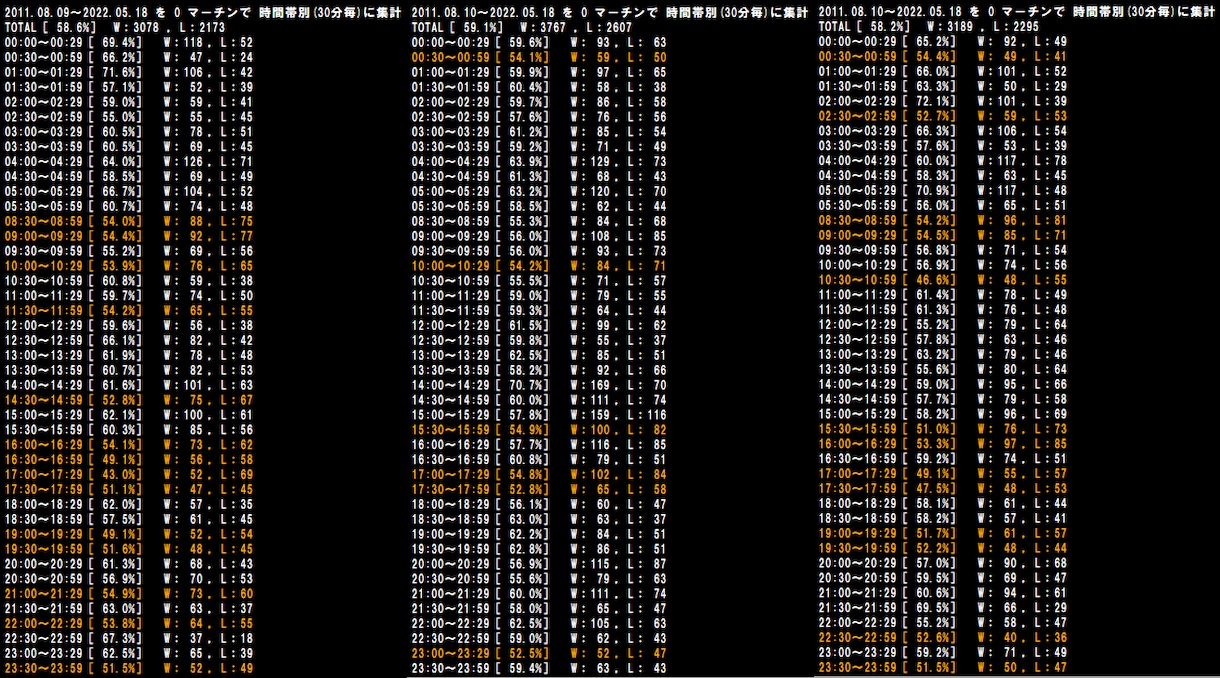
Task: Select the 21:30~21:59 row showing 69.5%
Action: (x=943, y=608)
